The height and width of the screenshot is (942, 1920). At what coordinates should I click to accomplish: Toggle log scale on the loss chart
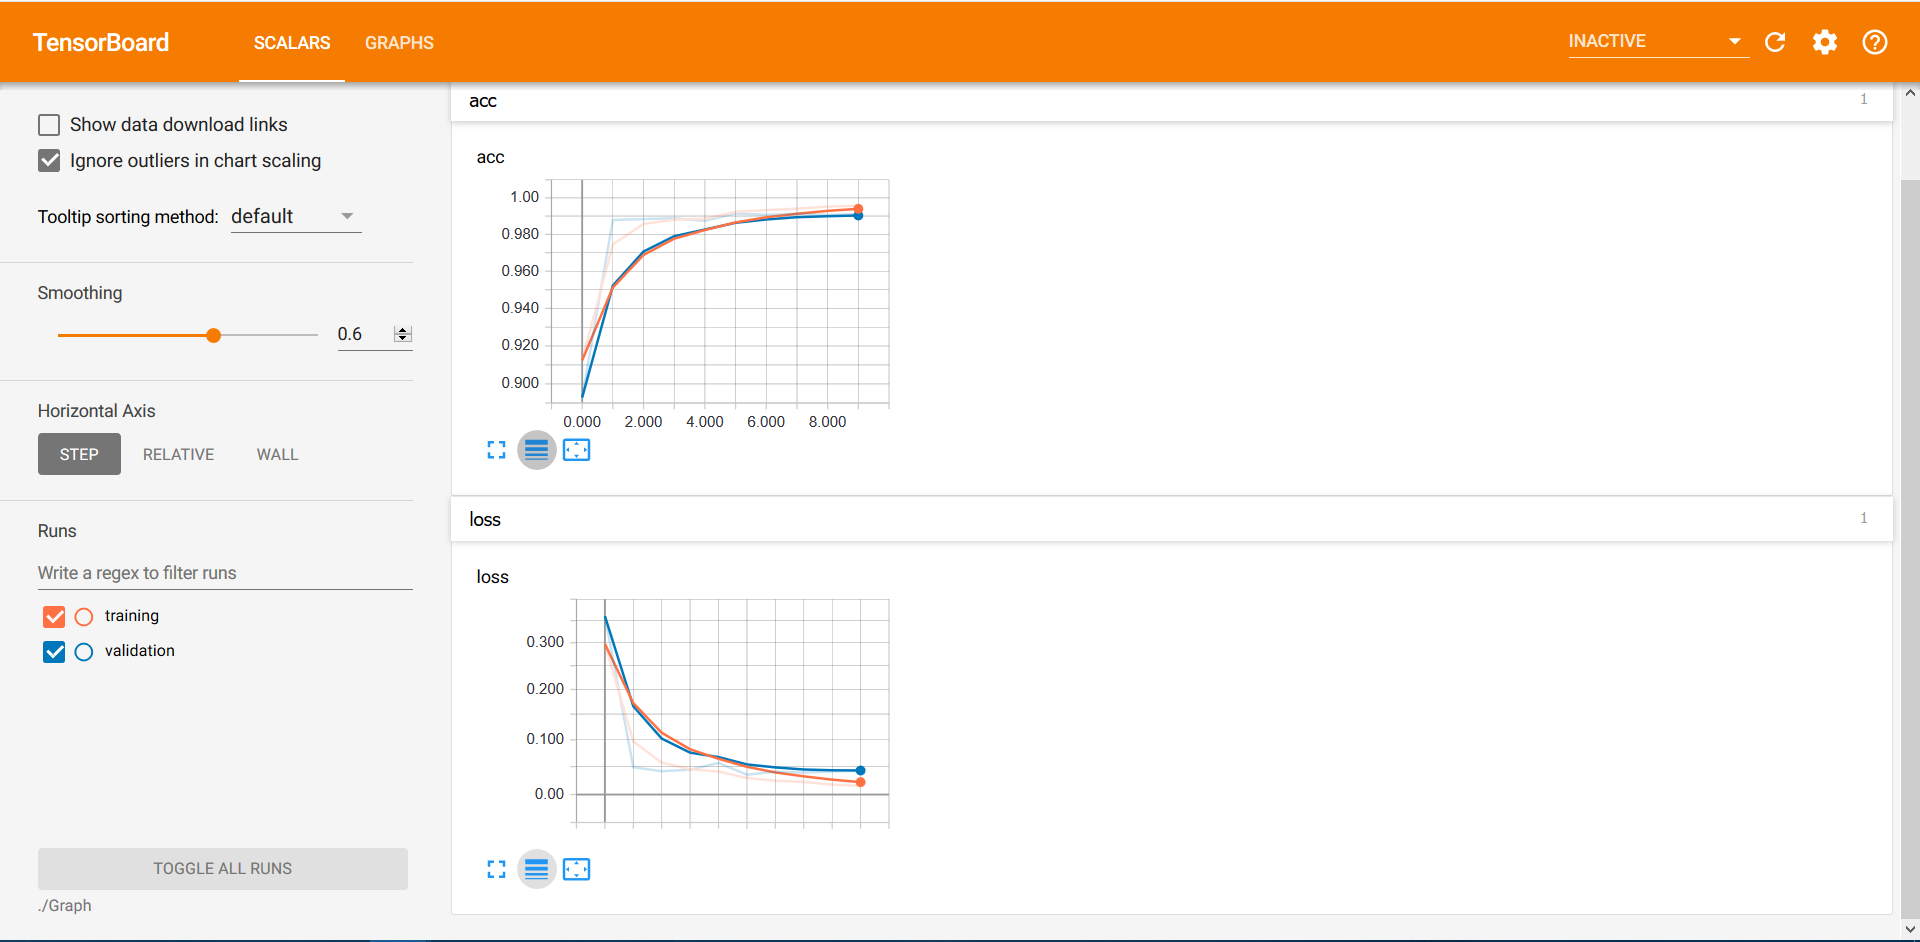(536, 869)
